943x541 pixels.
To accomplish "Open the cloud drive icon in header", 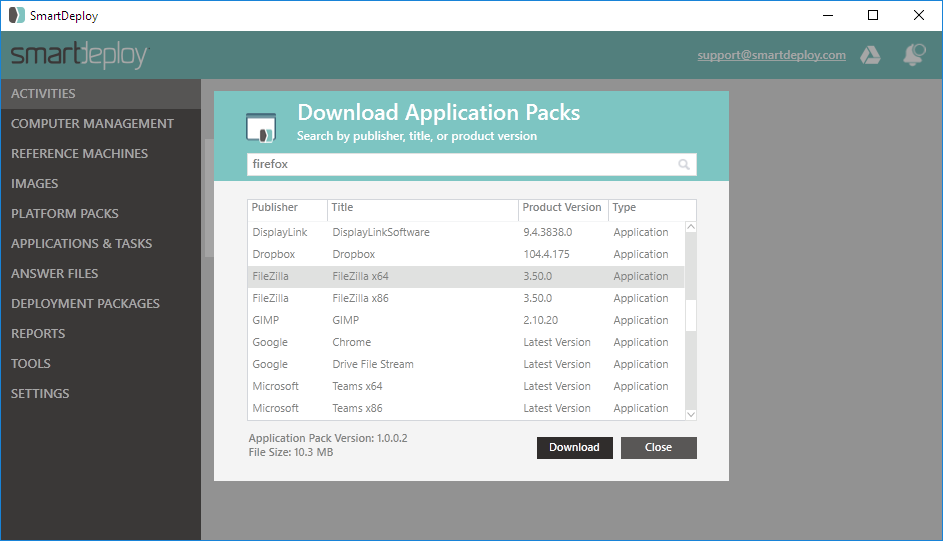I will pyautogui.click(x=870, y=55).
